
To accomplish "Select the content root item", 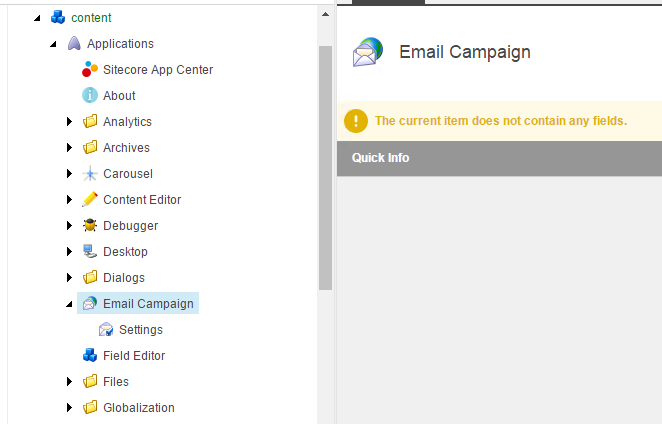I will (91, 18).
